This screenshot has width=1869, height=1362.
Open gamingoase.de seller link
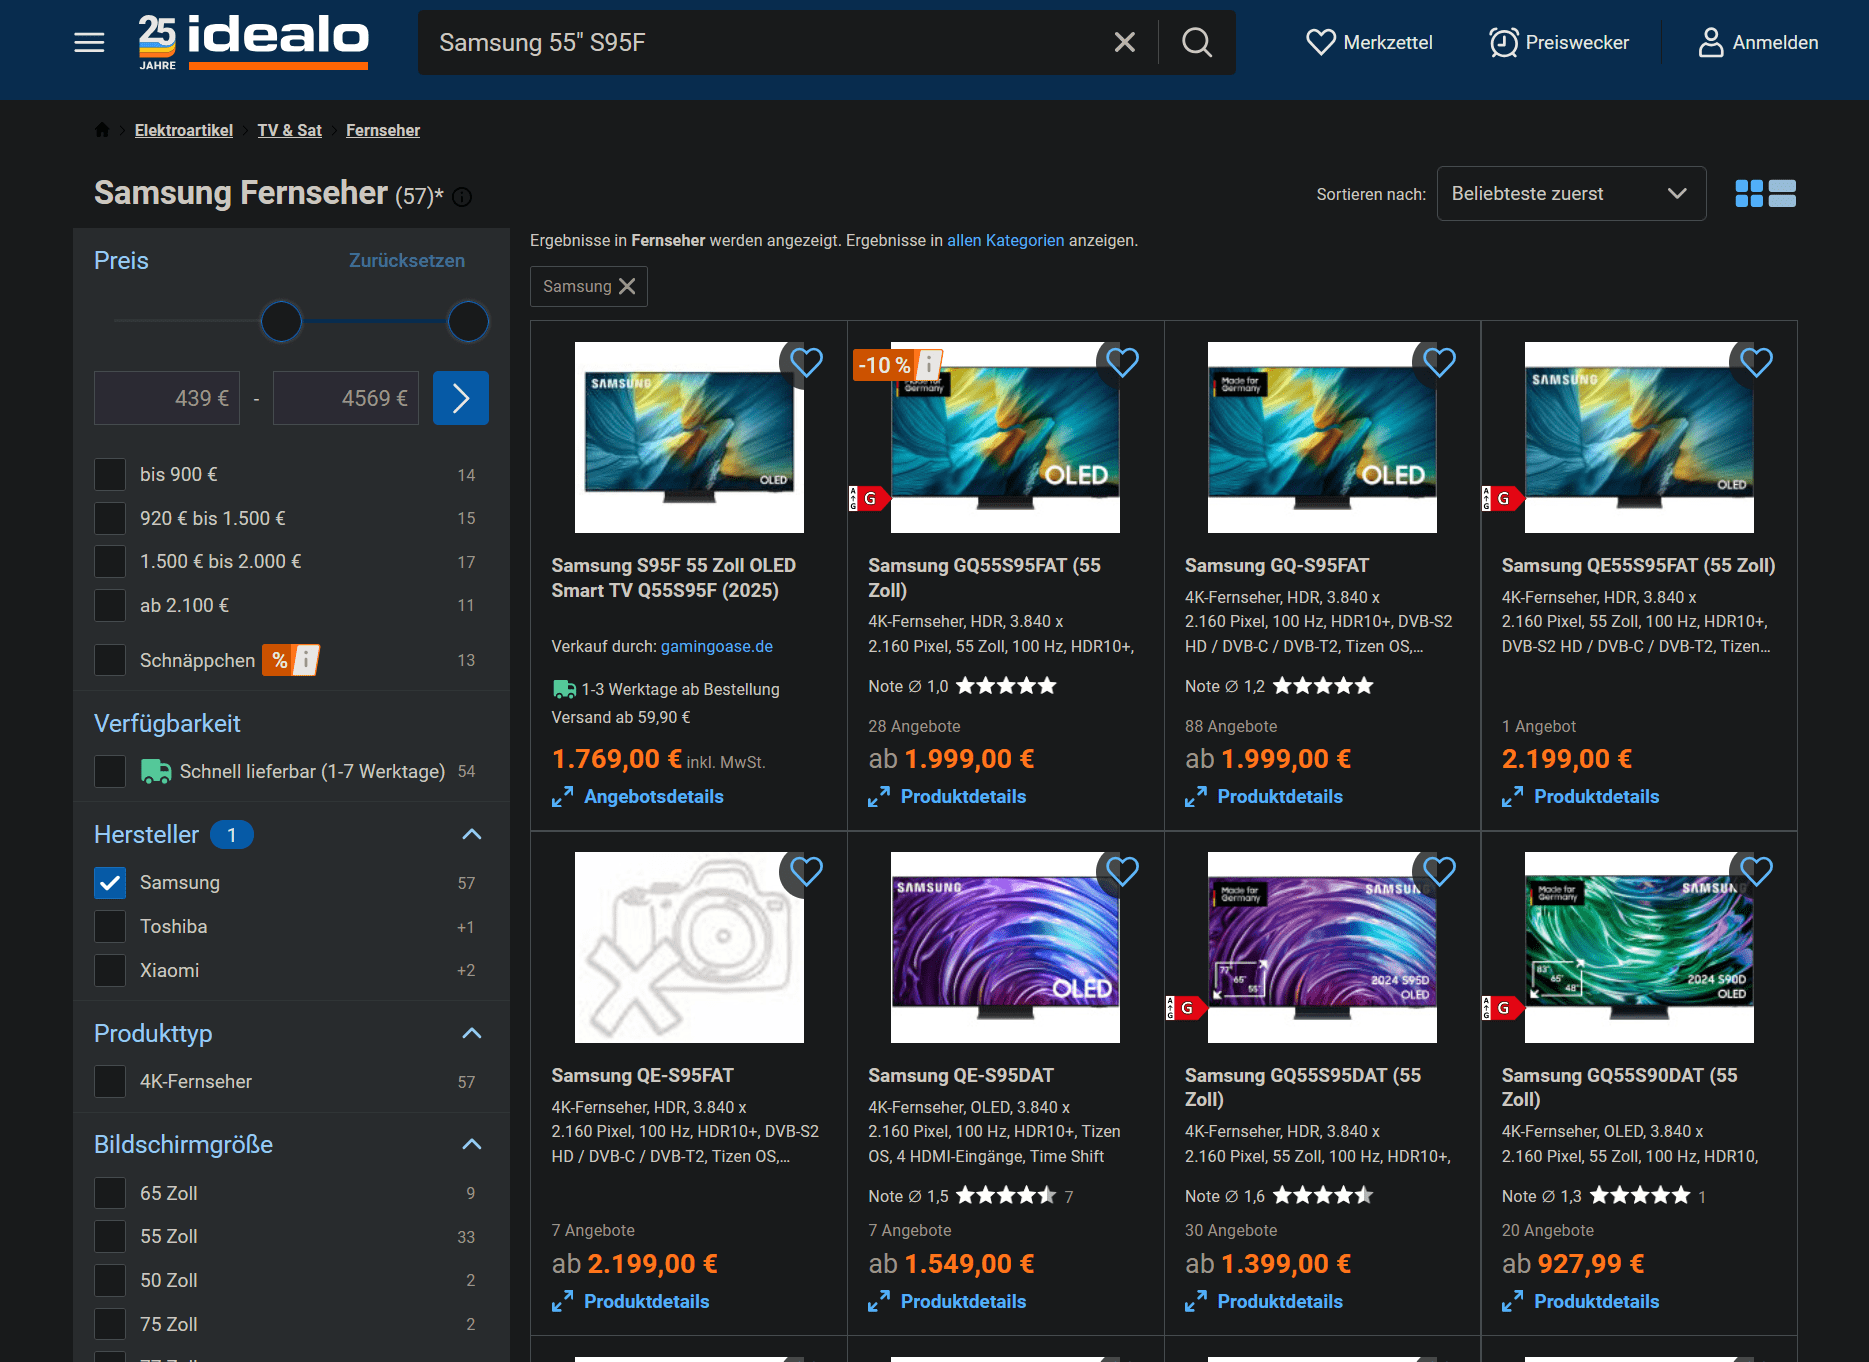pyautogui.click(x=717, y=646)
